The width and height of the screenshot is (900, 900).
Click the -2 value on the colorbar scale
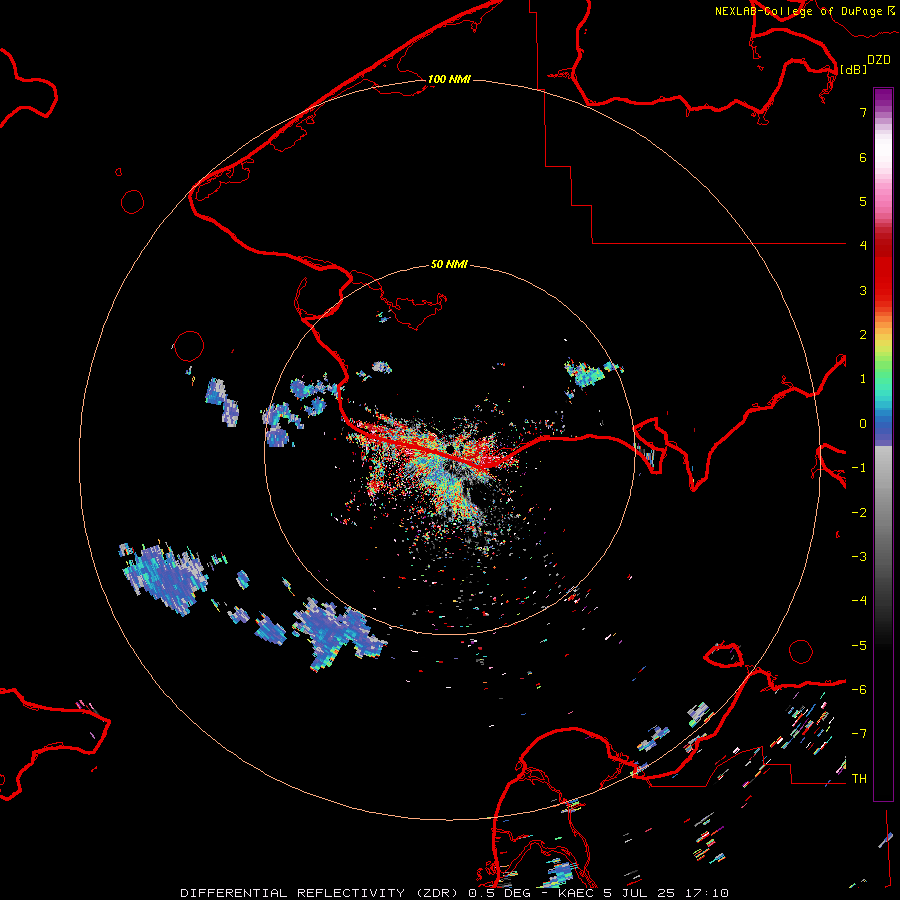coord(859,513)
